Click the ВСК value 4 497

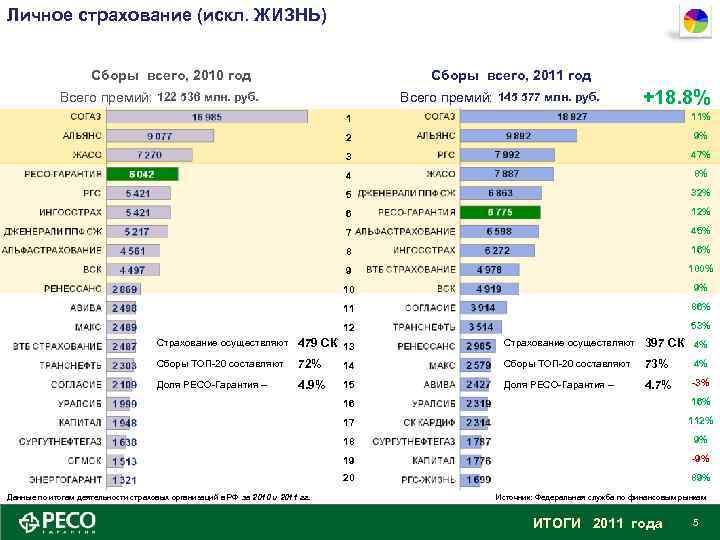[x=132, y=270]
